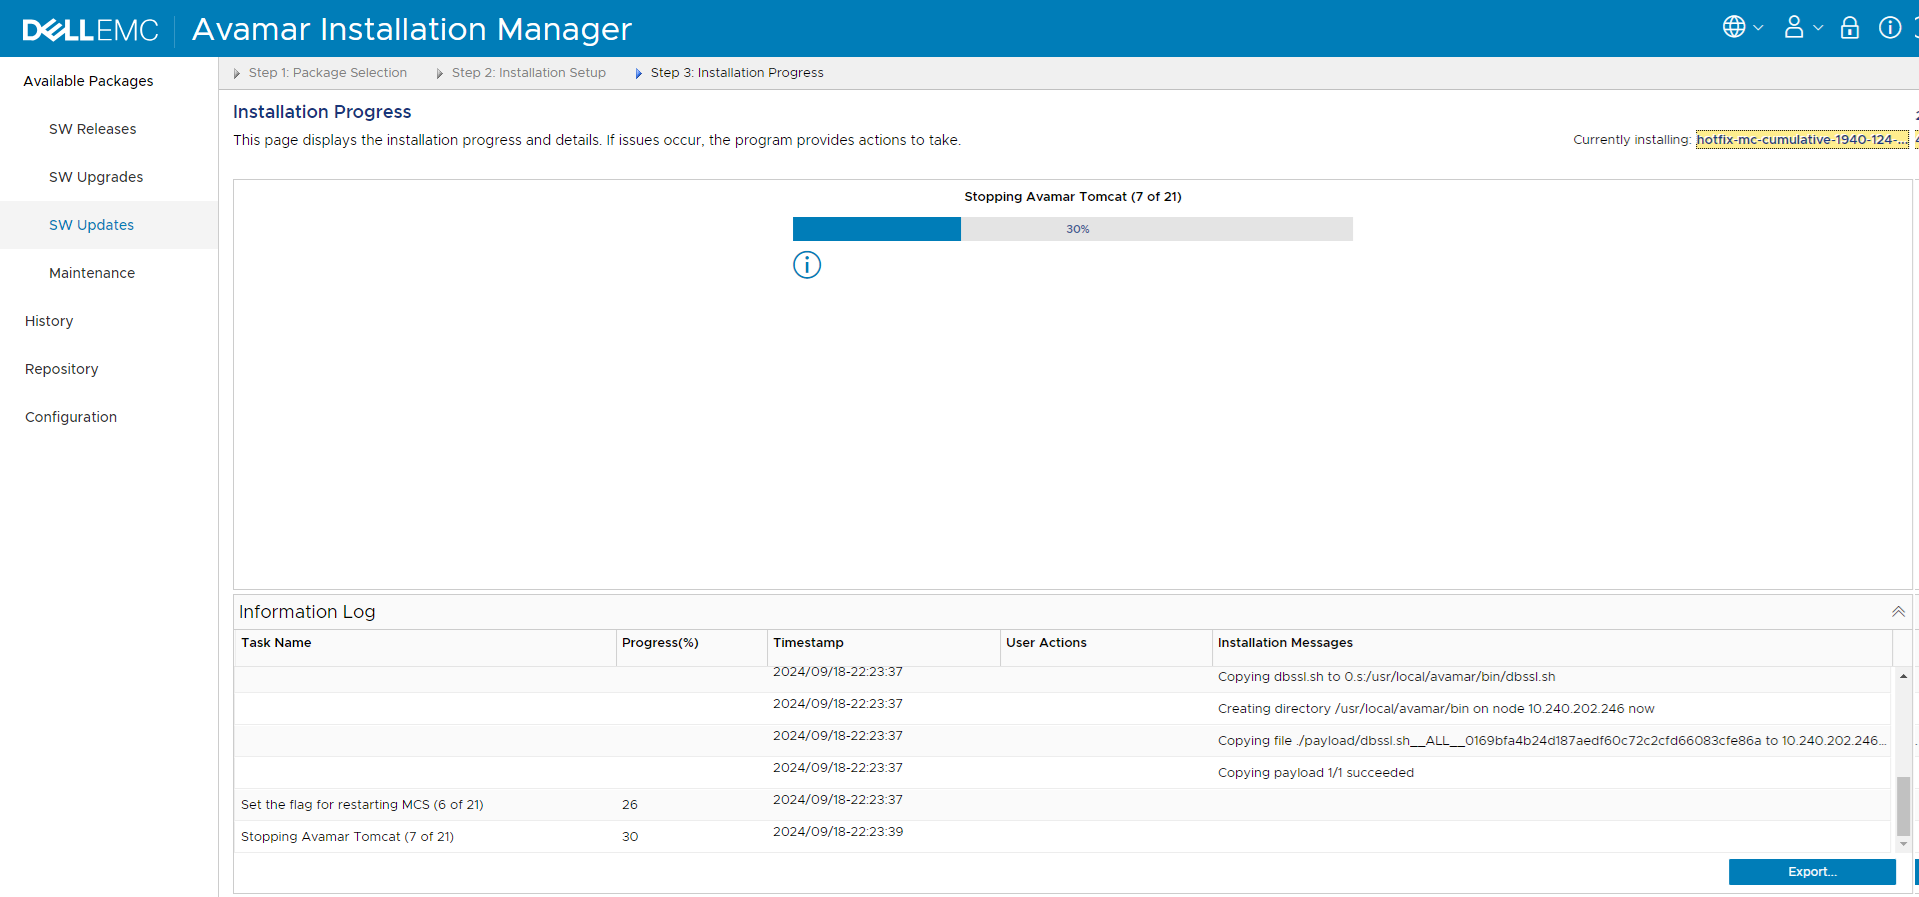1919x897 pixels.
Task: Click the 30% installation progress bar
Action: (1072, 229)
